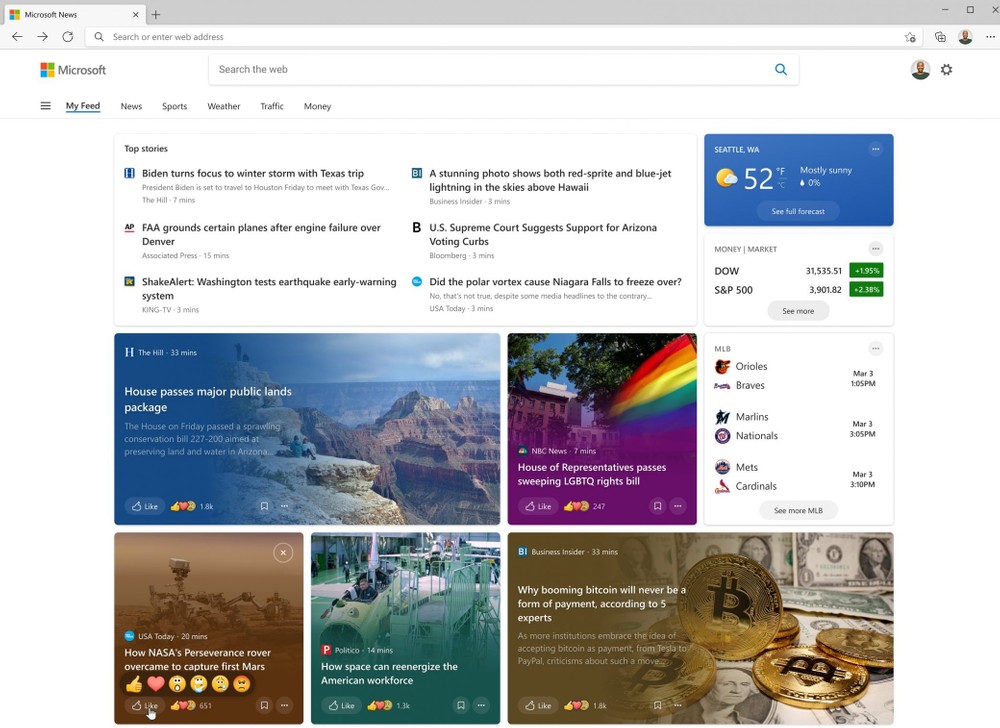This screenshot has height=728, width=1000.
Task: Like the Perseverance rover story
Action: coord(145,705)
